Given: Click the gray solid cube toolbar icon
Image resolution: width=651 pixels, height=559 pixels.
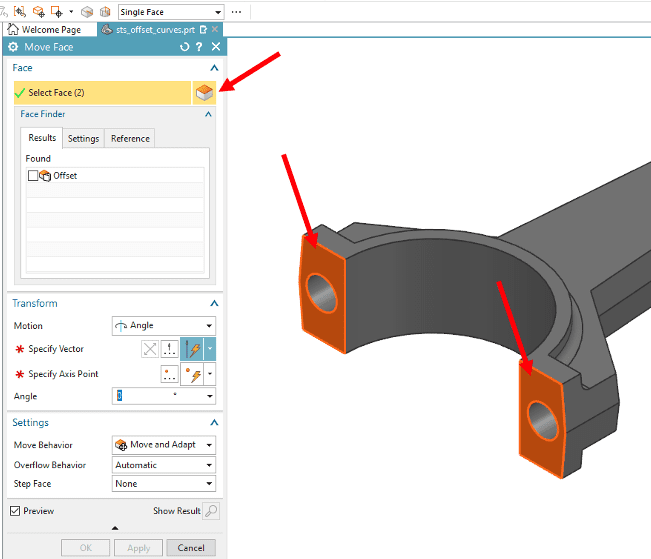Looking at the screenshot, I should pyautogui.click(x=87, y=12).
